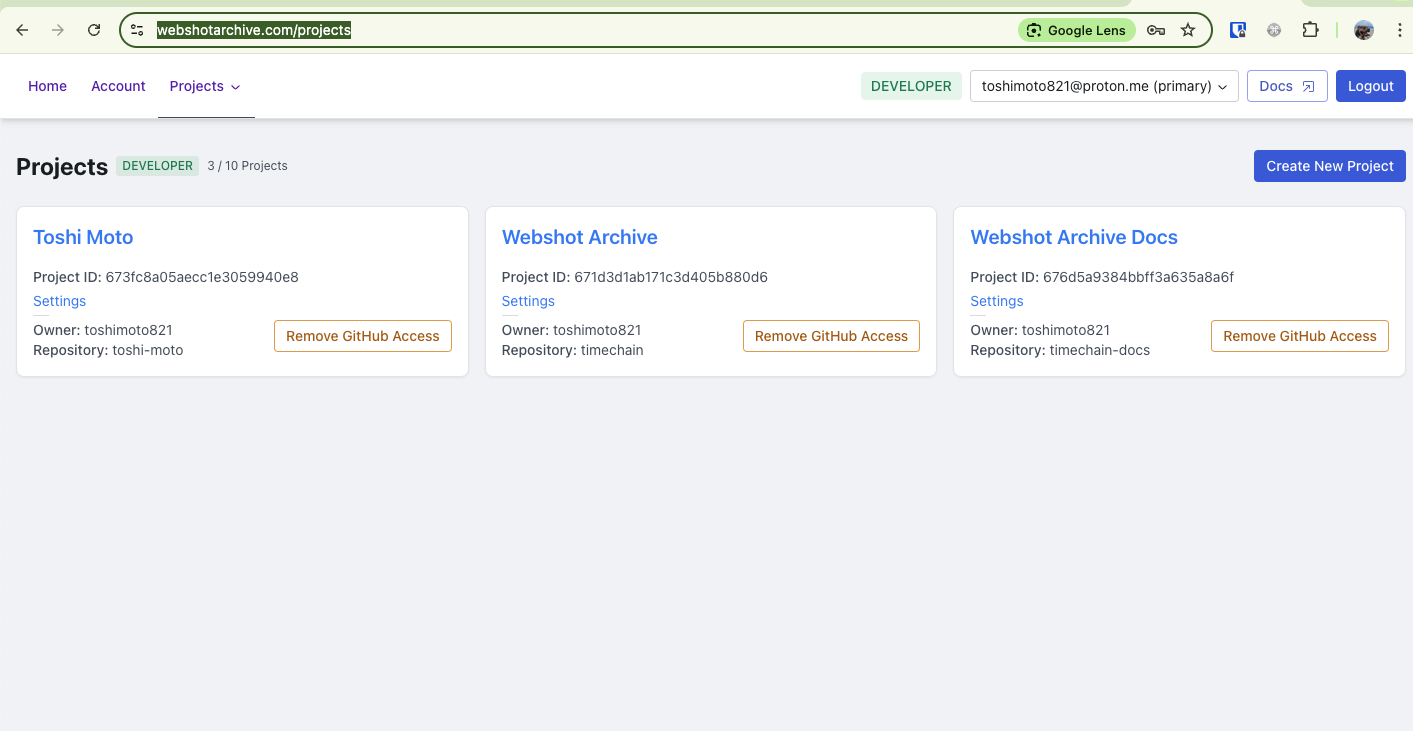Open the Chrome three-dot menu

click(1399, 30)
